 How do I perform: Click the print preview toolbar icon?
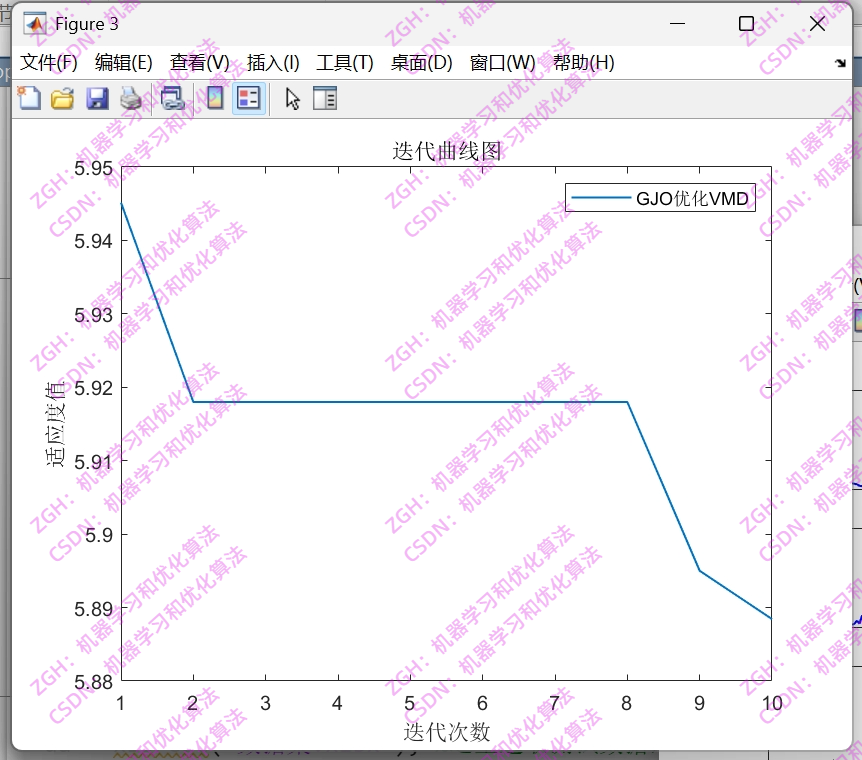172,99
